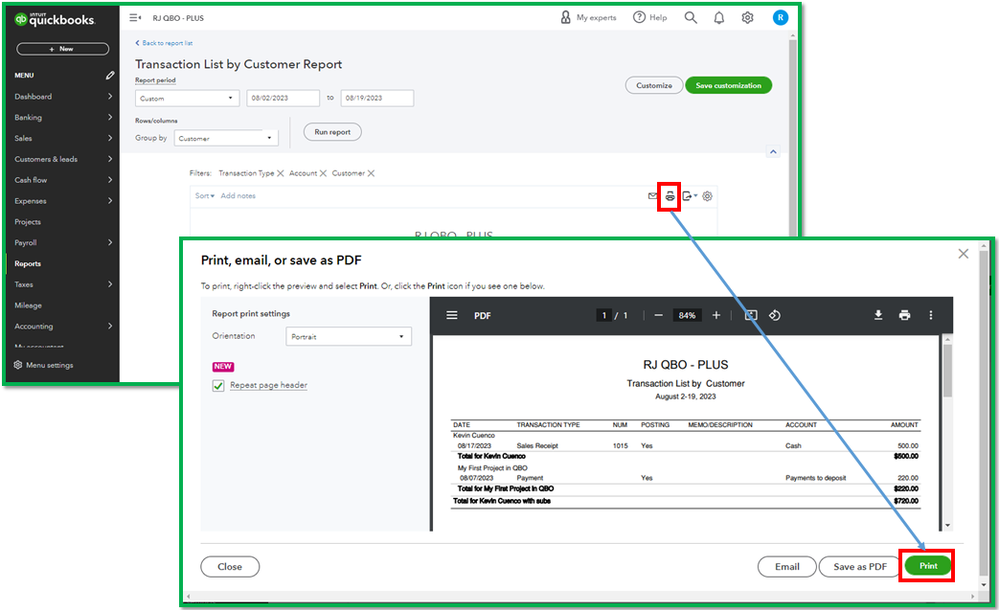The width and height of the screenshot is (999, 610).
Task: Collapse the navigation menu with the hamburger icon
Action: pyautogui.click(x=135, y=18)
